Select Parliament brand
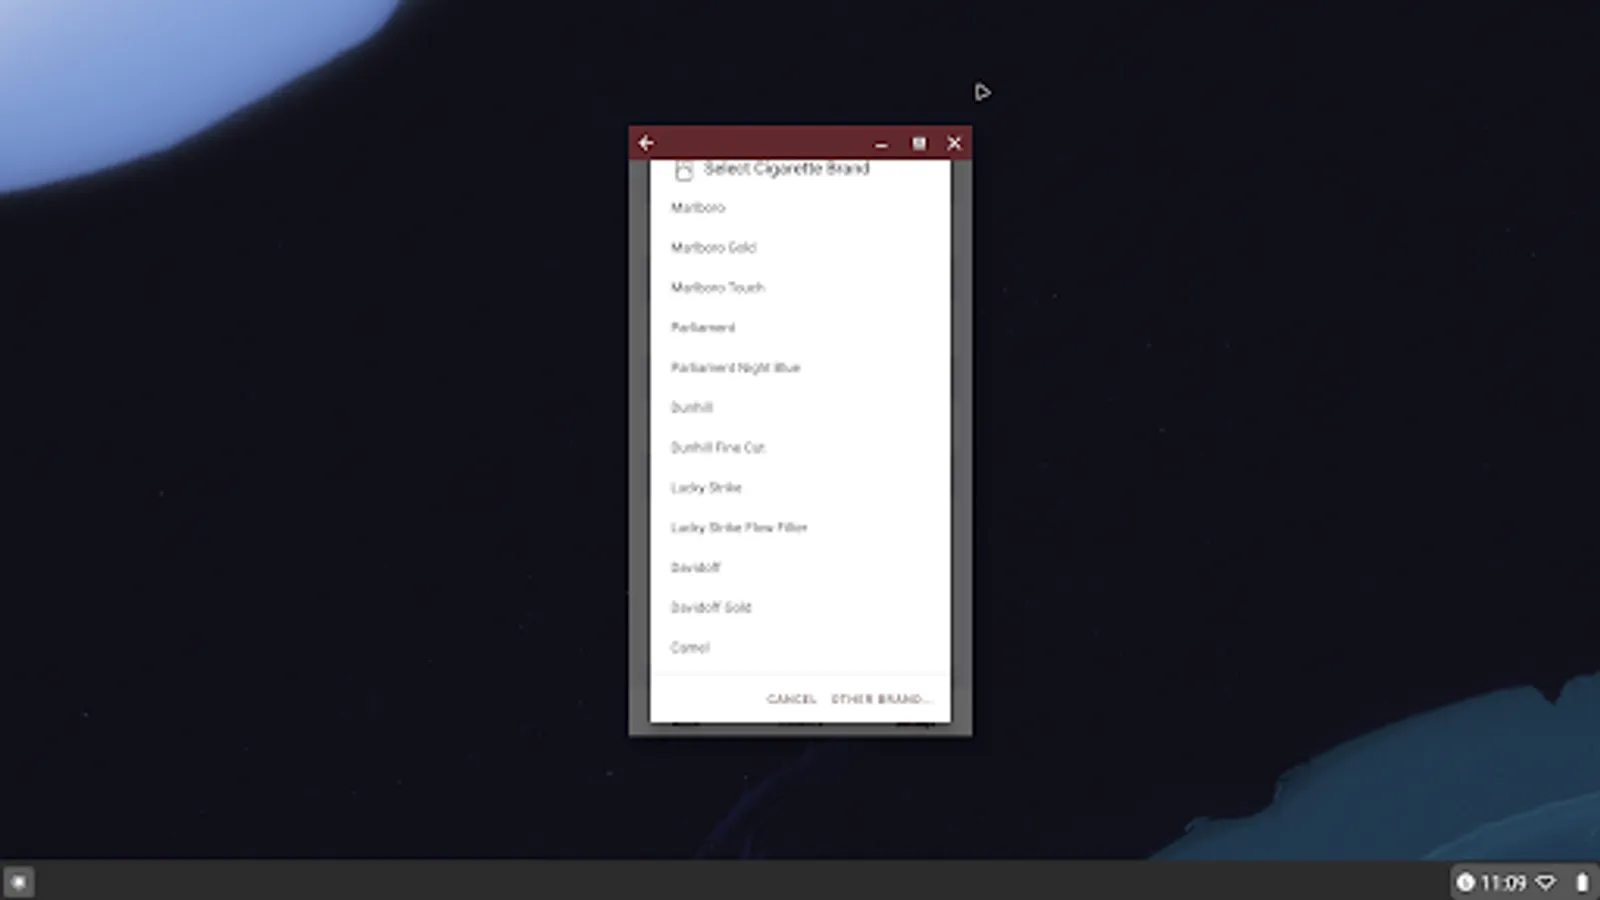This screenshot has width=1600, height=900. (800, 327)
